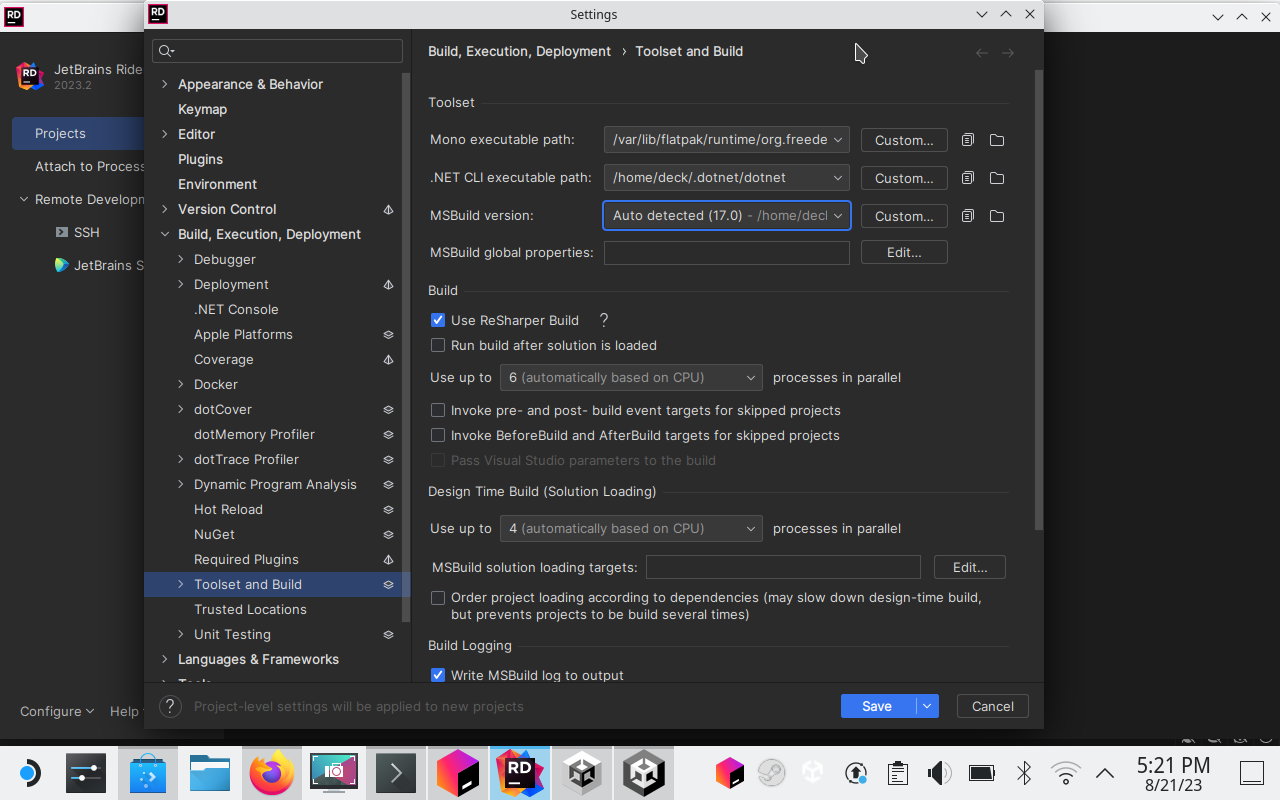Click Custom... for Mono executable path

tap(904, 140)
